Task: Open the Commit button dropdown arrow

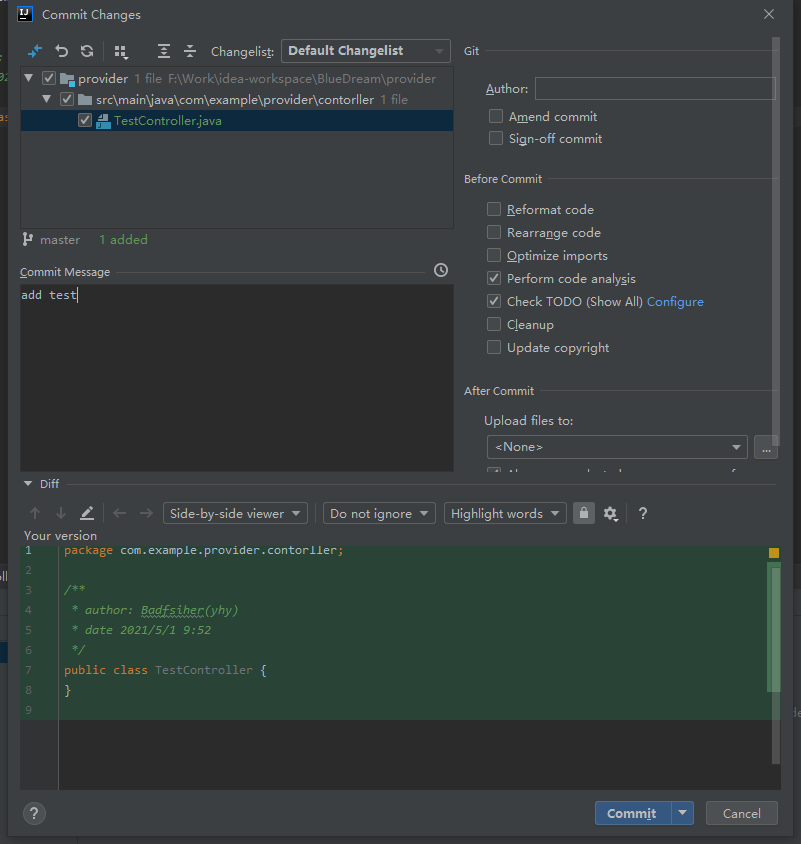Action: tap(683, 813)
